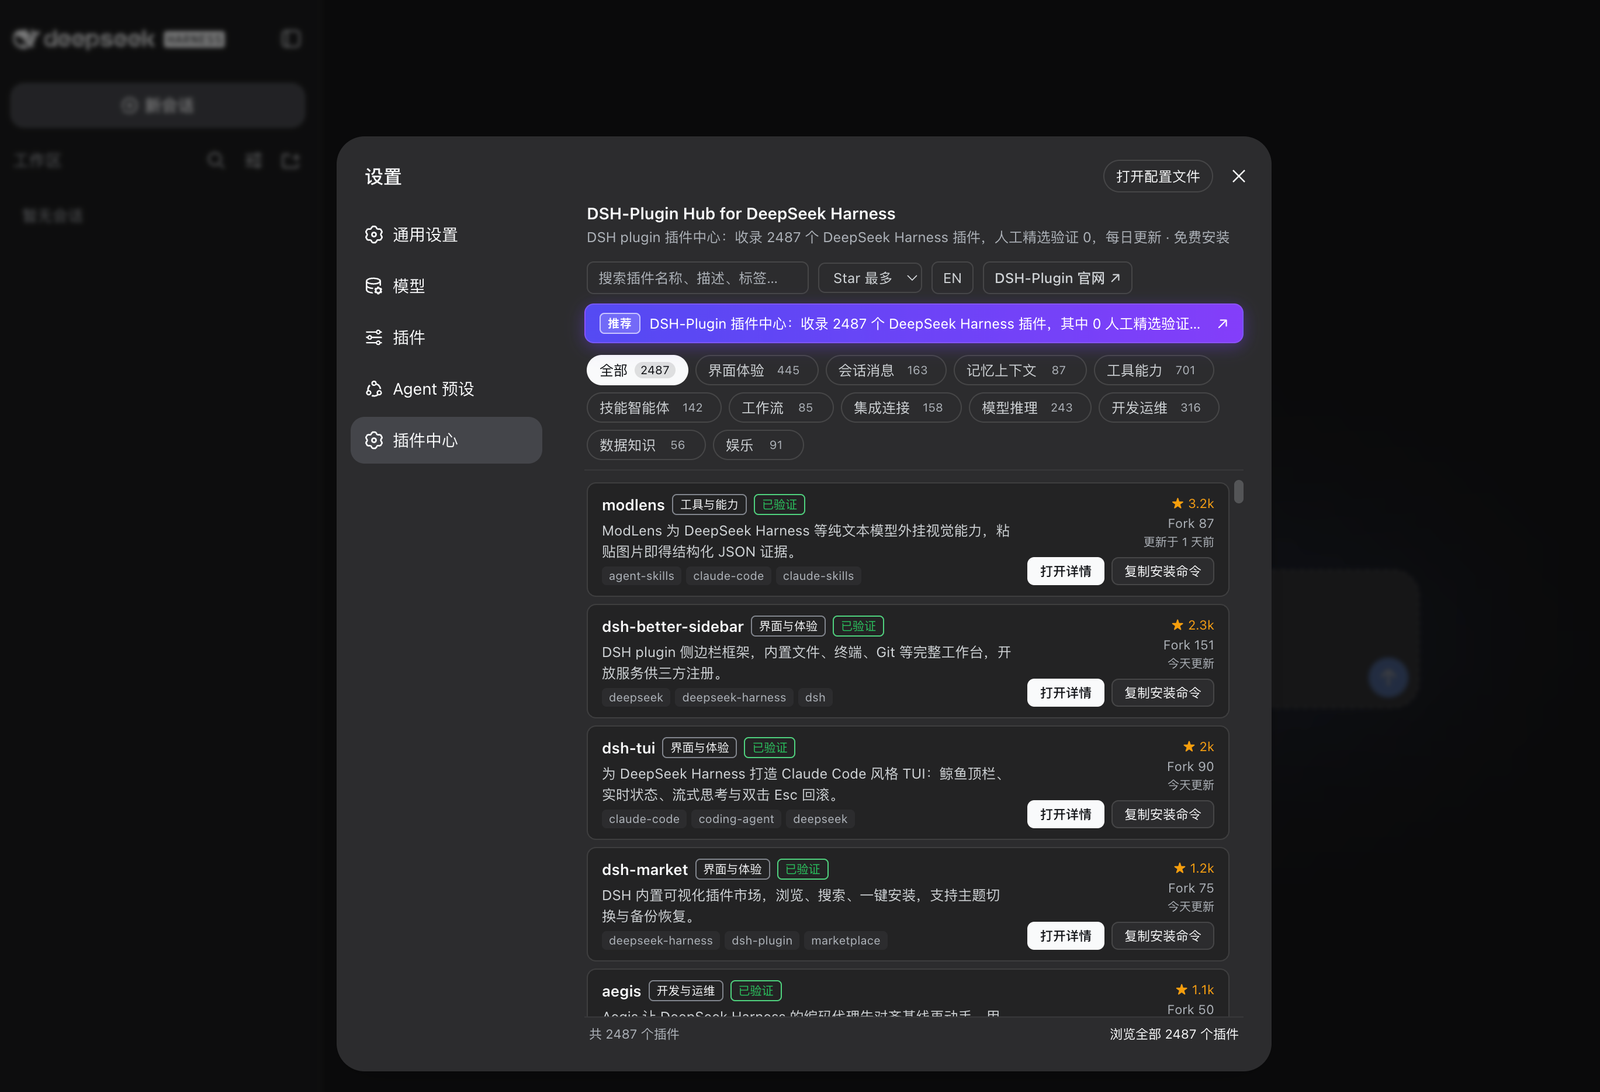This screenshot has width=1600, height=1092.
Task: Filter by model inference category 243
Action: coord(1029,408)
